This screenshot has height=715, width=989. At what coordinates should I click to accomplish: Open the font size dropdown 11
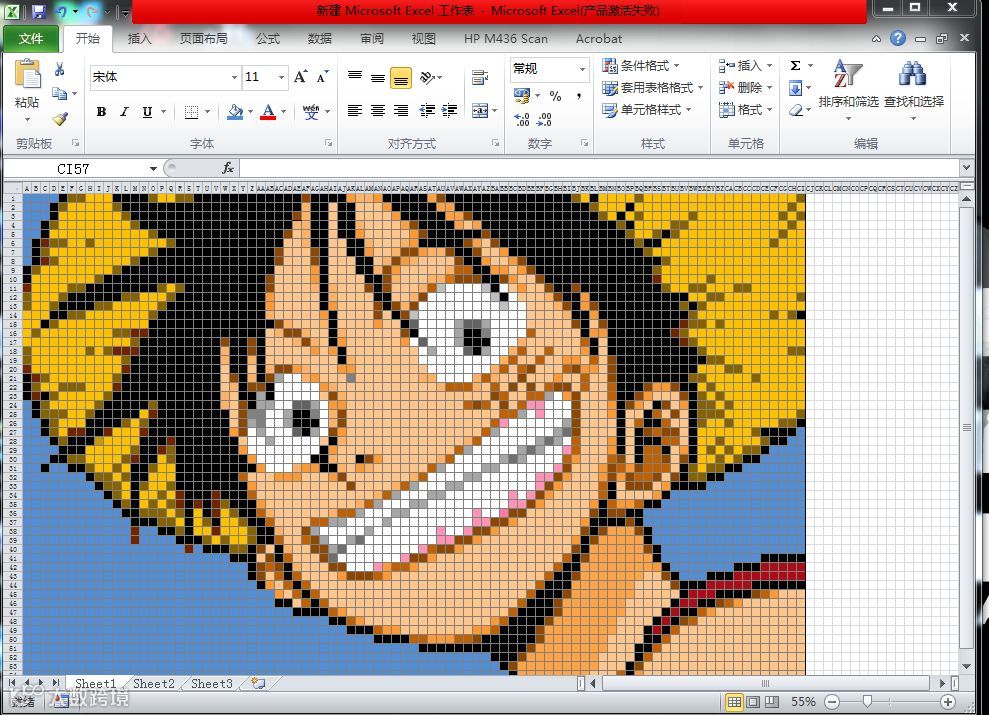coord(281,78)
